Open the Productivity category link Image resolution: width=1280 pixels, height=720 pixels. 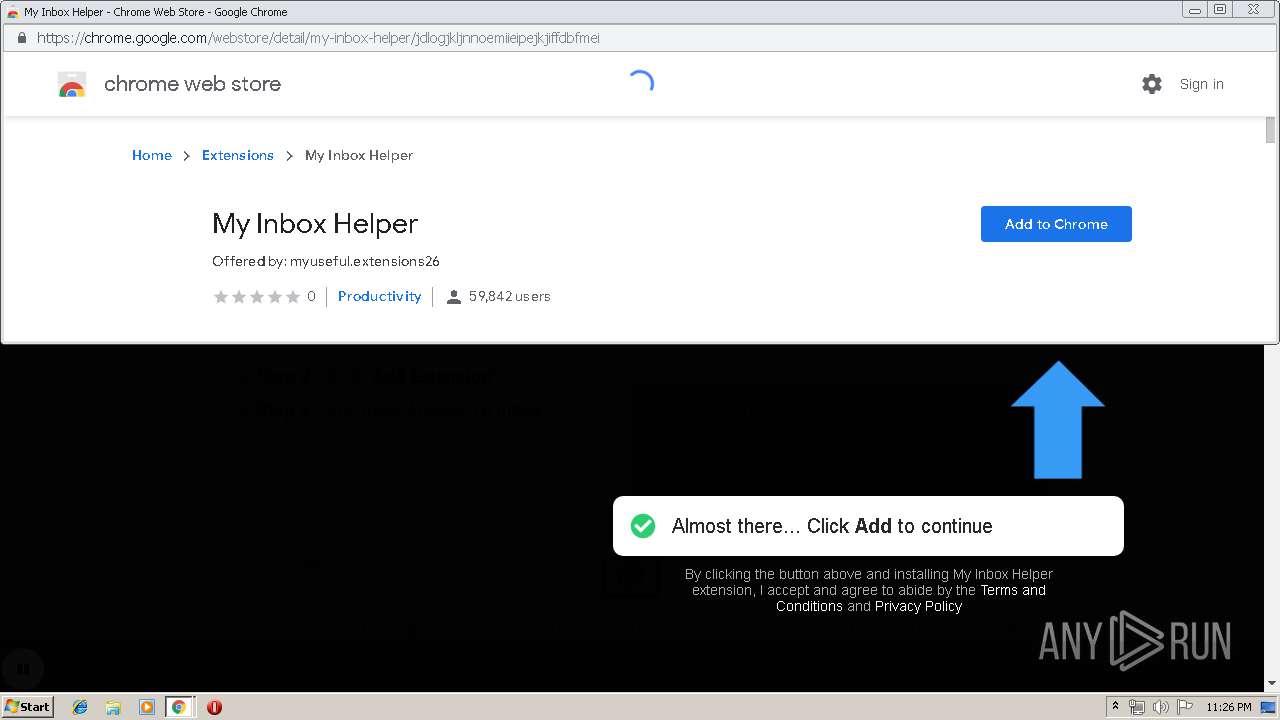click(380, 296)
